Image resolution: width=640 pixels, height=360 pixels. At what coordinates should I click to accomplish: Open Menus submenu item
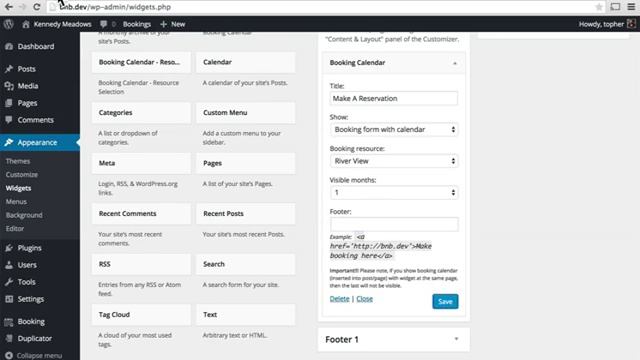16,202
